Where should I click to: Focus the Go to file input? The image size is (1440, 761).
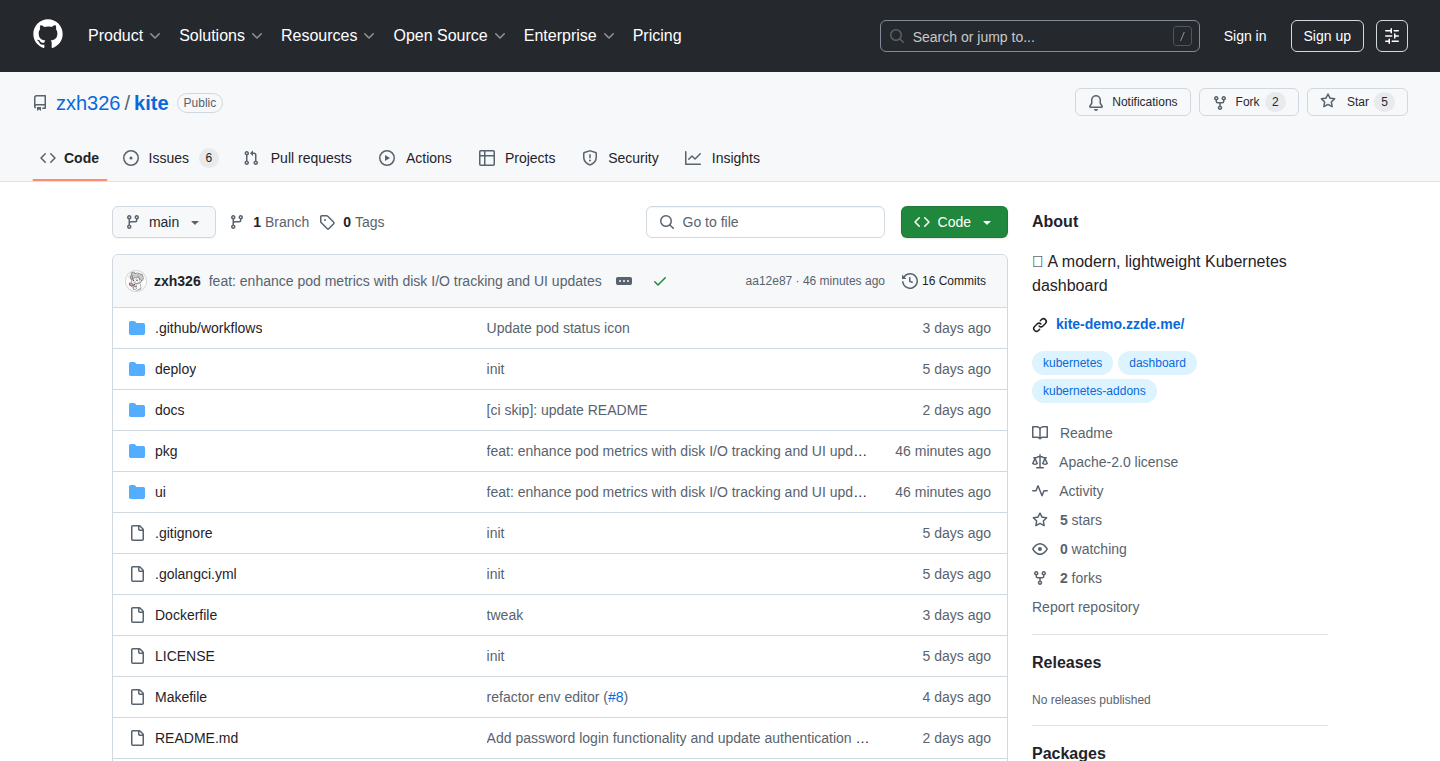coord(765,222)
